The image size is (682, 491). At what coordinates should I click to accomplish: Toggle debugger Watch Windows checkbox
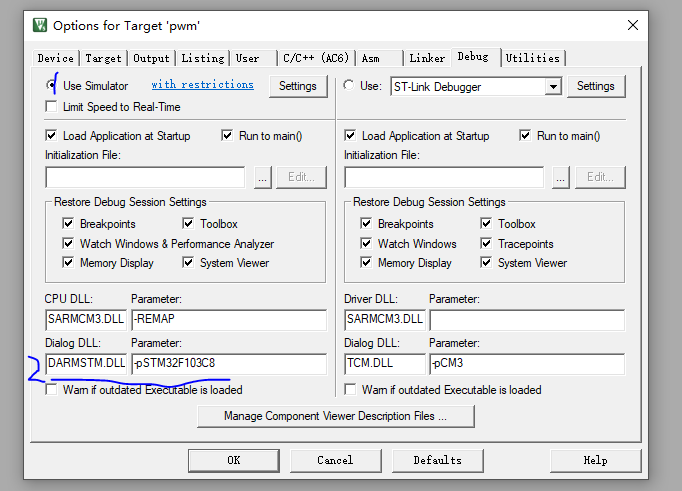pos(366,243)
